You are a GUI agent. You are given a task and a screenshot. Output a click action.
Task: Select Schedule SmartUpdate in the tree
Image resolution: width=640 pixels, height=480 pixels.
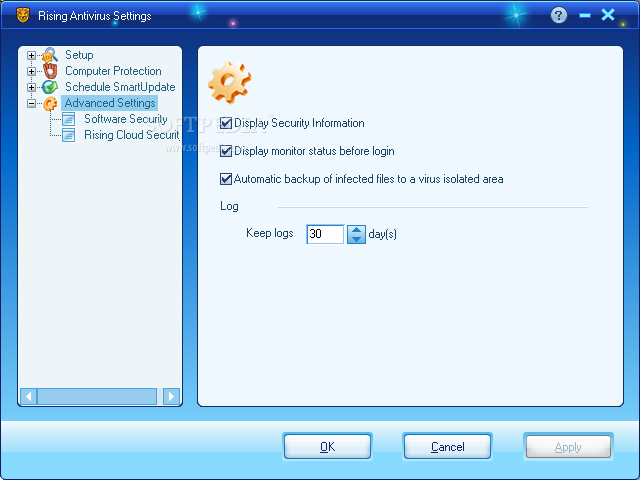pos(120,87)
